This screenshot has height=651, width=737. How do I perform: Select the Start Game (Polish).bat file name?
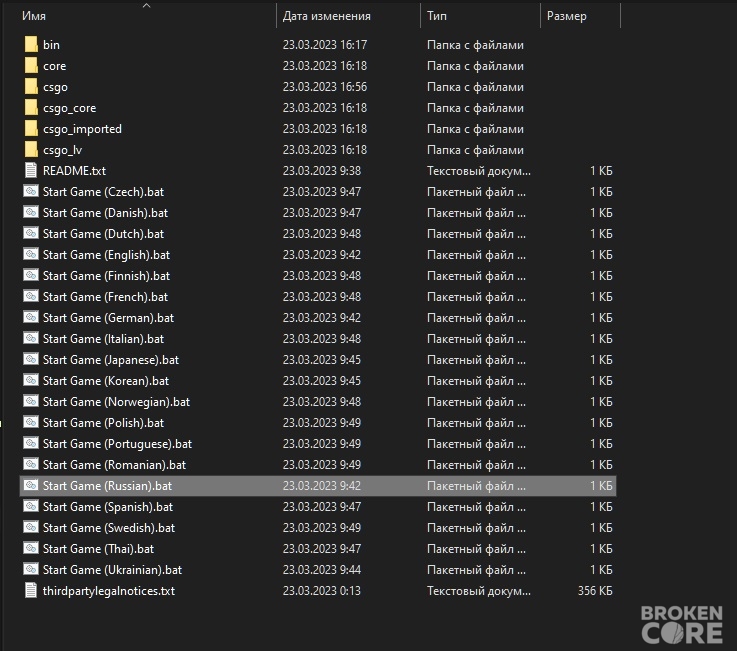pyautogui.click(x=103, y=423)
